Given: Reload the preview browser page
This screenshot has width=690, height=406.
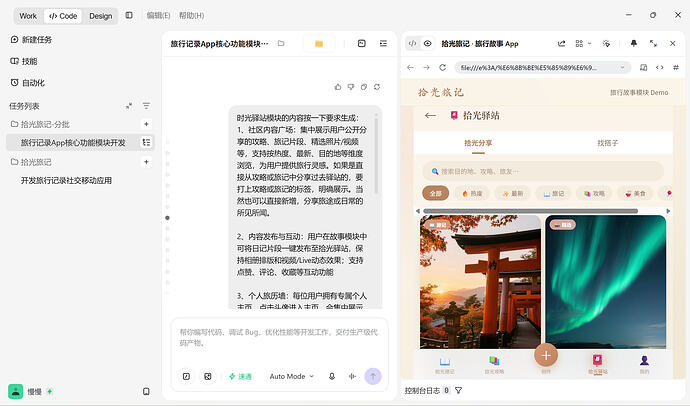Looking at the screenshot, I should pos(443,67).
